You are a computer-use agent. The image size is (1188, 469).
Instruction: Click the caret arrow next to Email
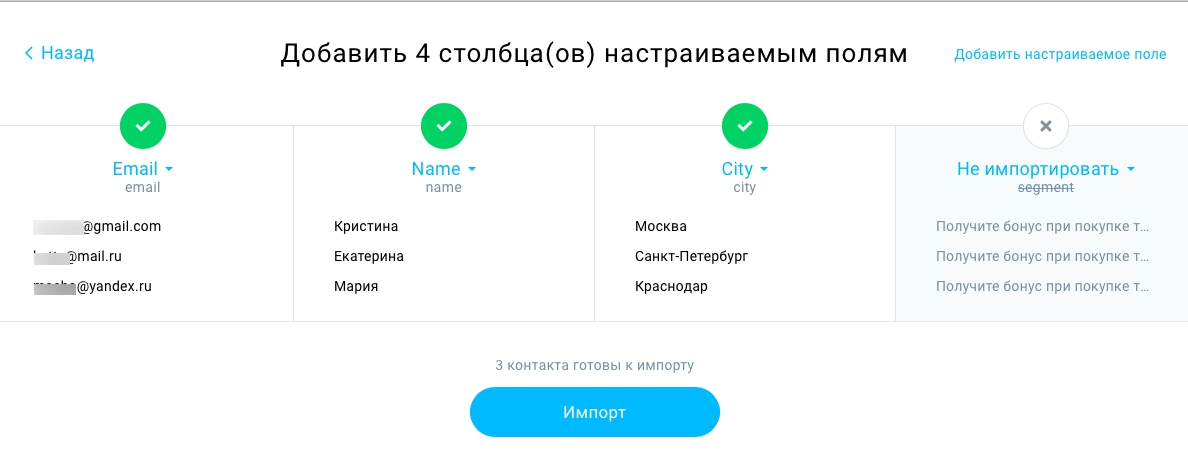(x=169, y=169)
